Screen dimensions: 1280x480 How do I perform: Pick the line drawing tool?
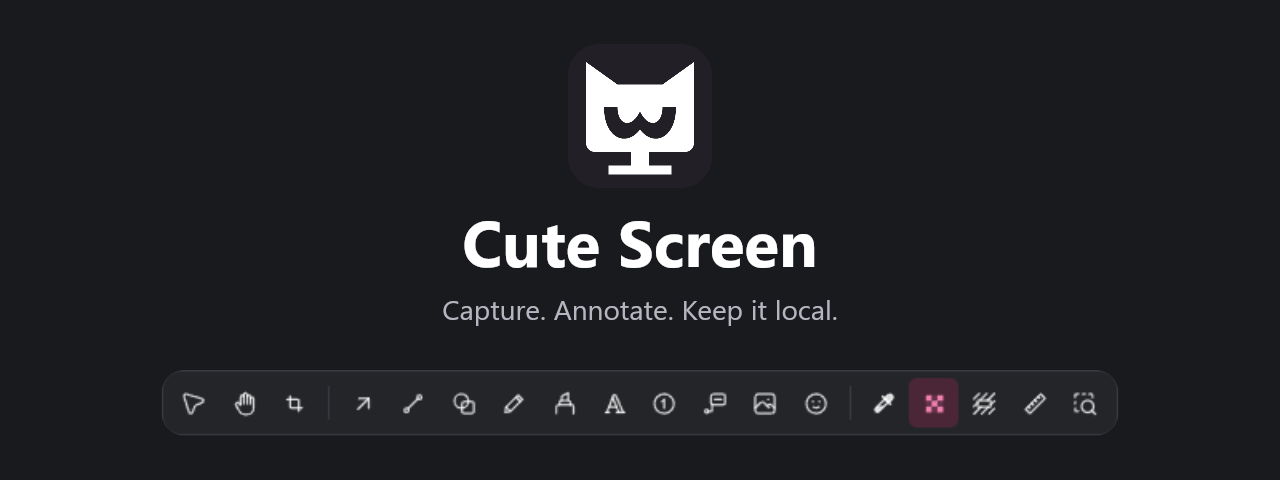413,403
